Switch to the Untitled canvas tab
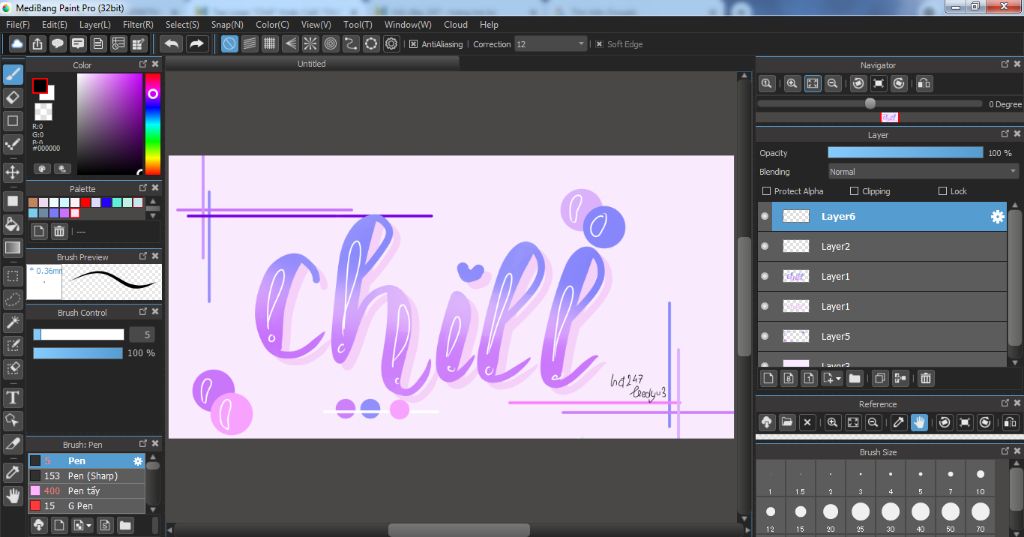 click(x=312, y=64)
